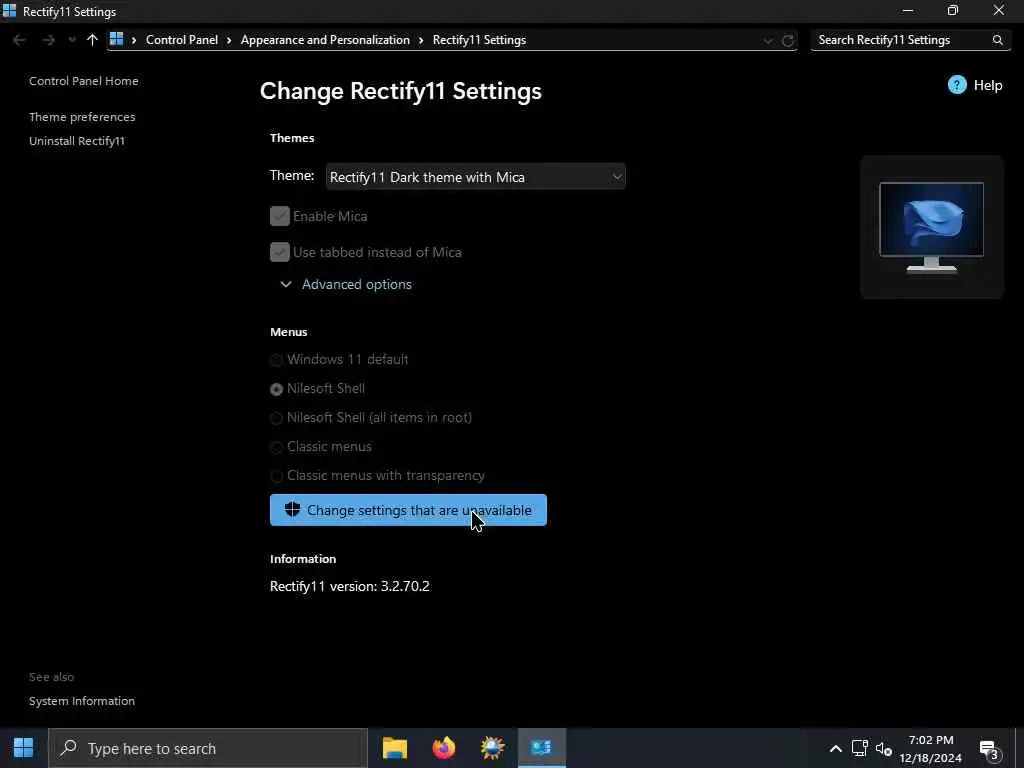1024x768 pixels.
Task: Minimize the Rectify11 Settings window
Action: 908,11
